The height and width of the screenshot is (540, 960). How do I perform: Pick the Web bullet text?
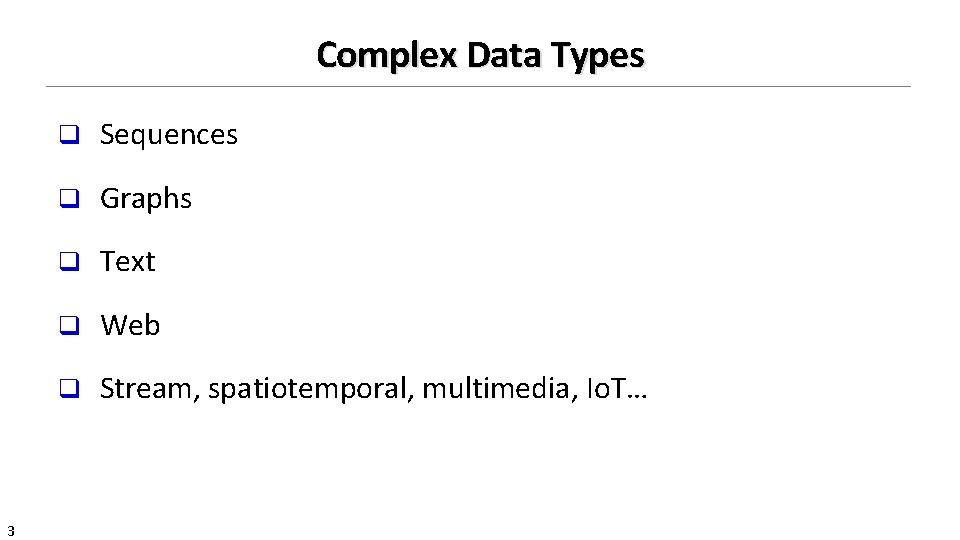(130, 326)
